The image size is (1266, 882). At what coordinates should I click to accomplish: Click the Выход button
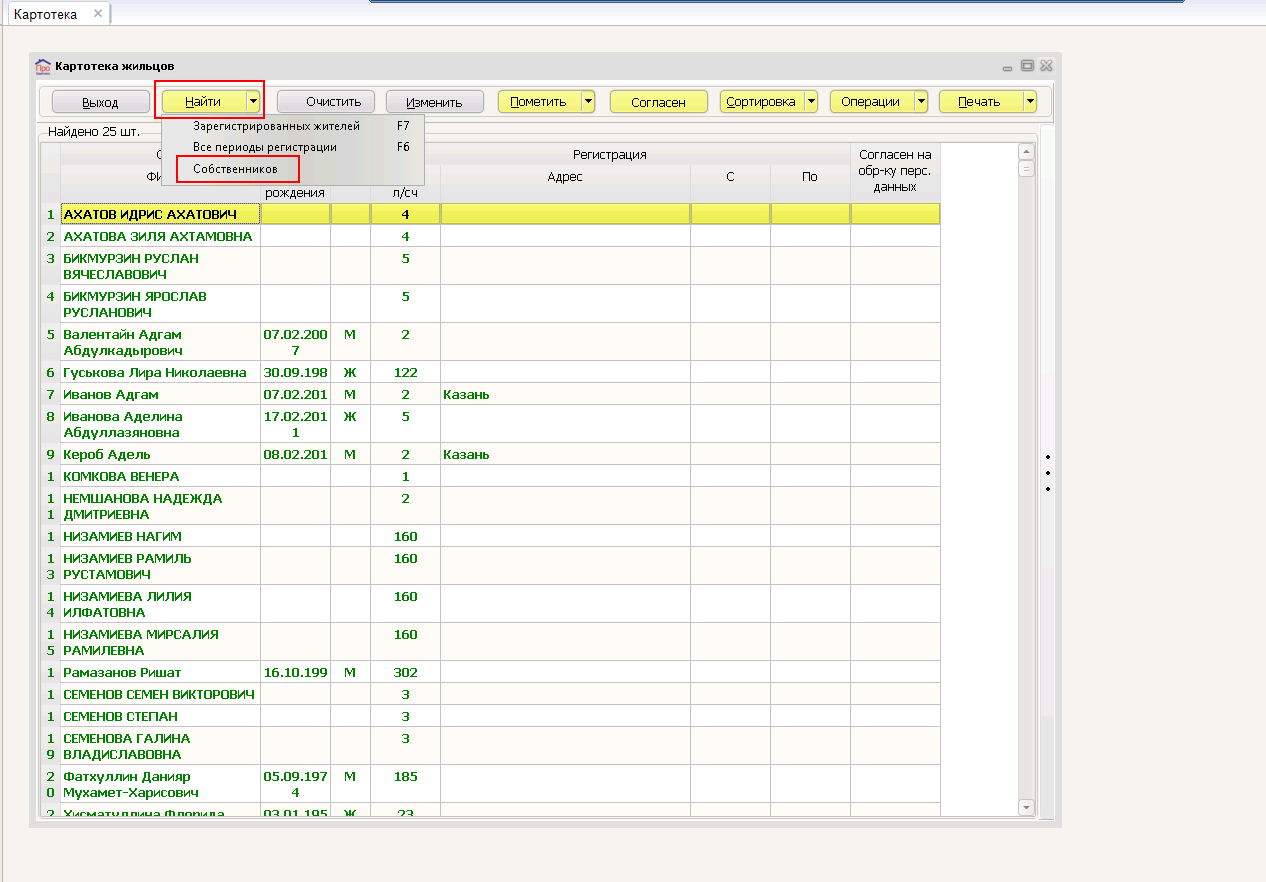click(100, 102)
